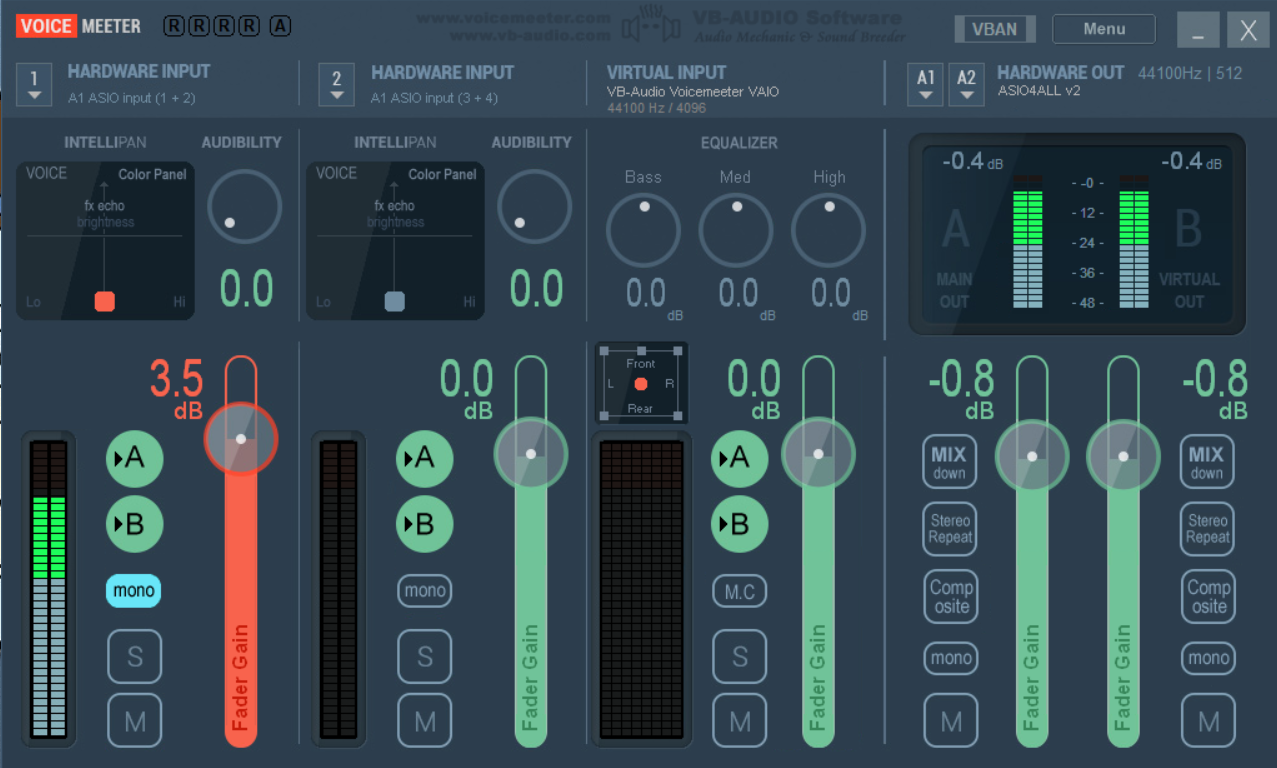Click the "A1 ASIO input (3 + 4)" device name
Image resolution: width=1277 pixels, height=768 pixels.
(x=434, y=98)
